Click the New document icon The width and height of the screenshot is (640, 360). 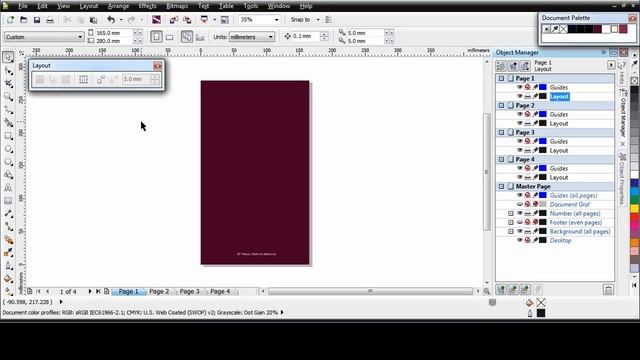(x=10, y=20)
